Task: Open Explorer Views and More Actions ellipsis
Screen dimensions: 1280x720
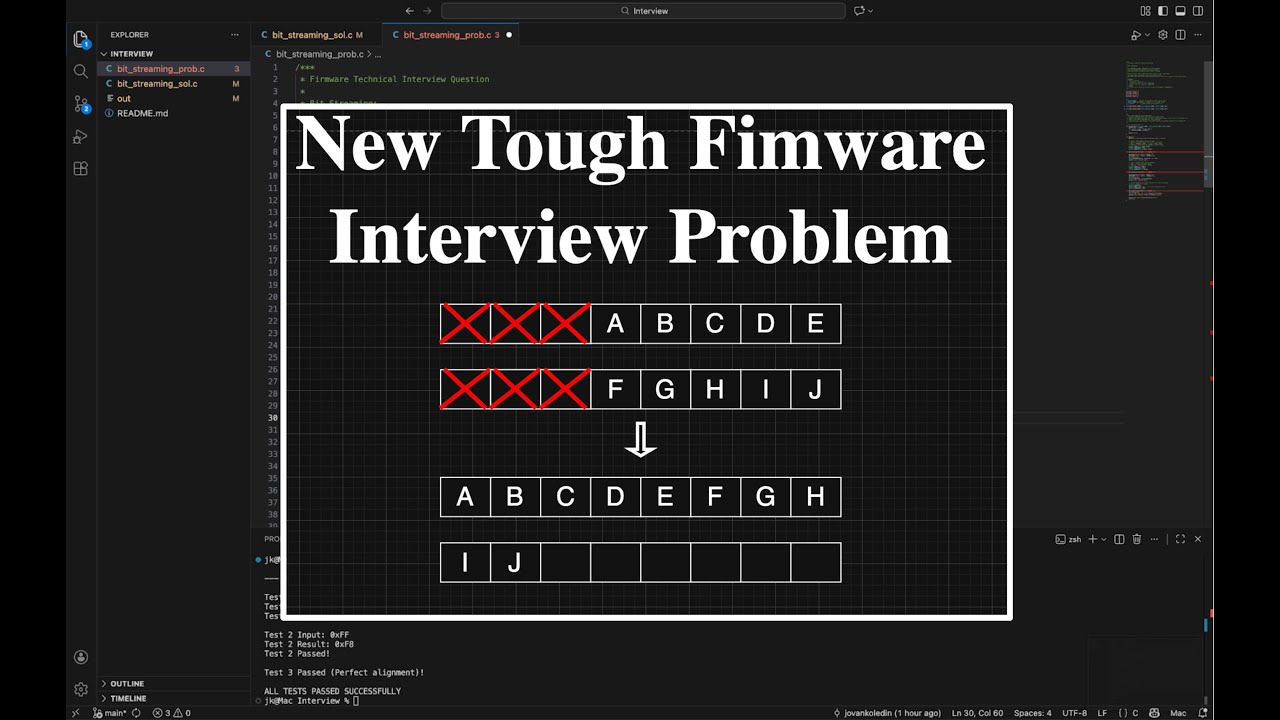Action: click(x=235, y=35)
